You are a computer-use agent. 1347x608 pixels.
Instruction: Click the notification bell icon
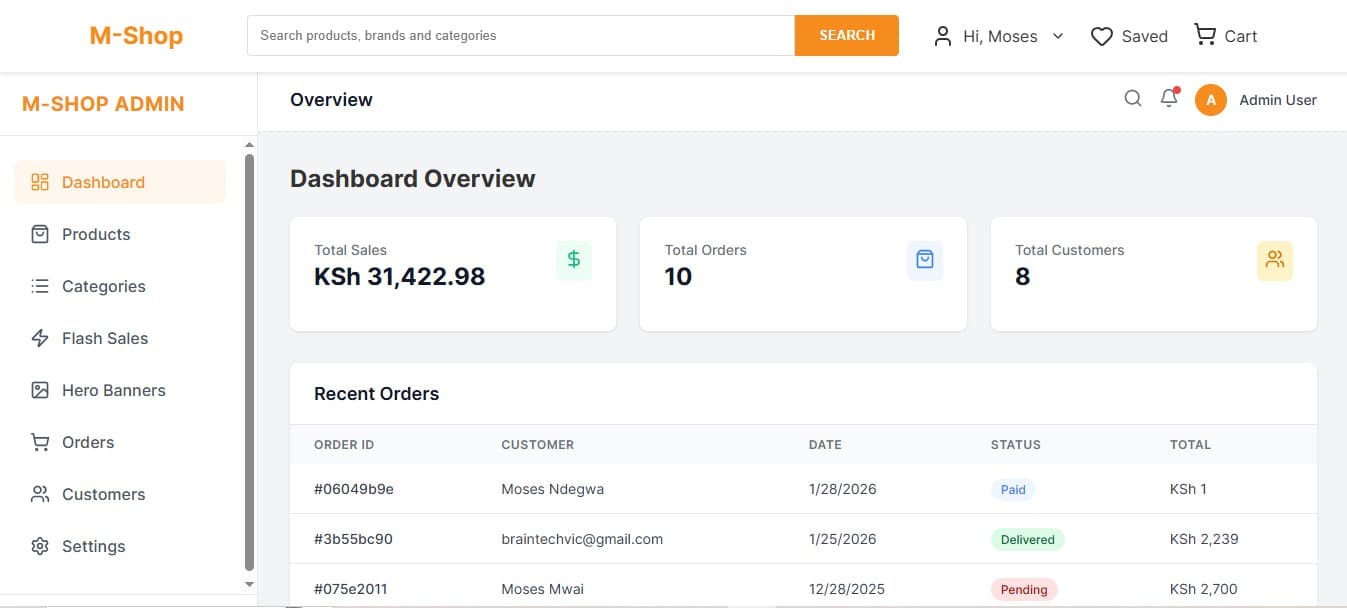click(x=1169, y=98)
